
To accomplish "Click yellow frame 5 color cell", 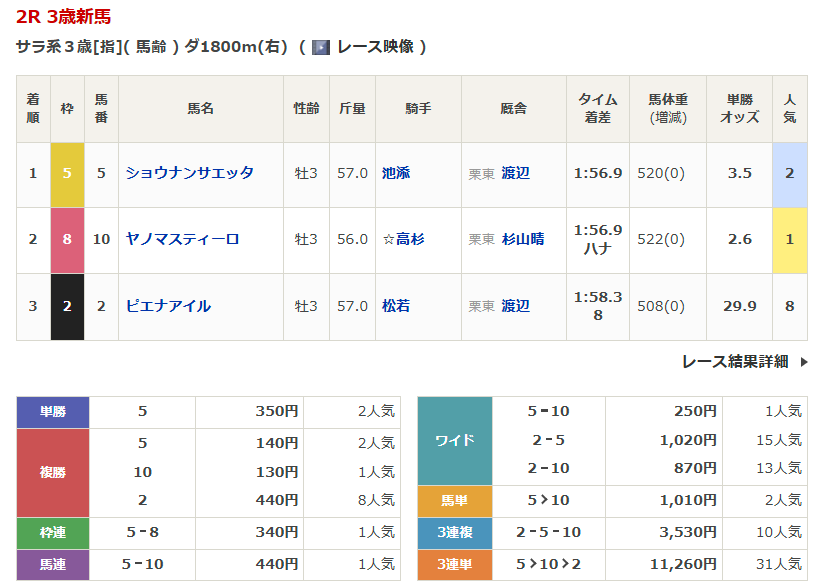I will [67, 173].
